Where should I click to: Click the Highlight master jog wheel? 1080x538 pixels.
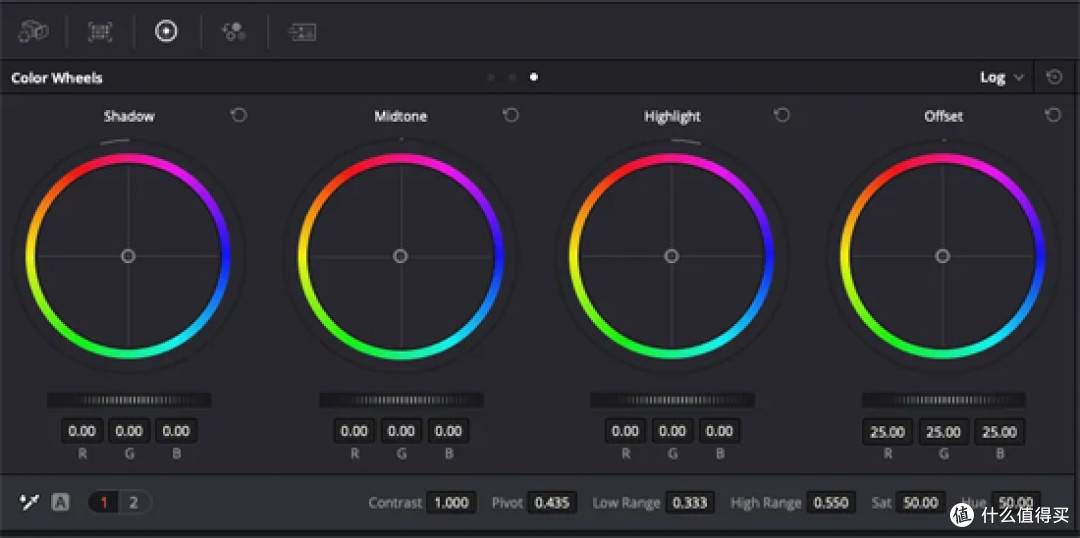pos(672,400)
